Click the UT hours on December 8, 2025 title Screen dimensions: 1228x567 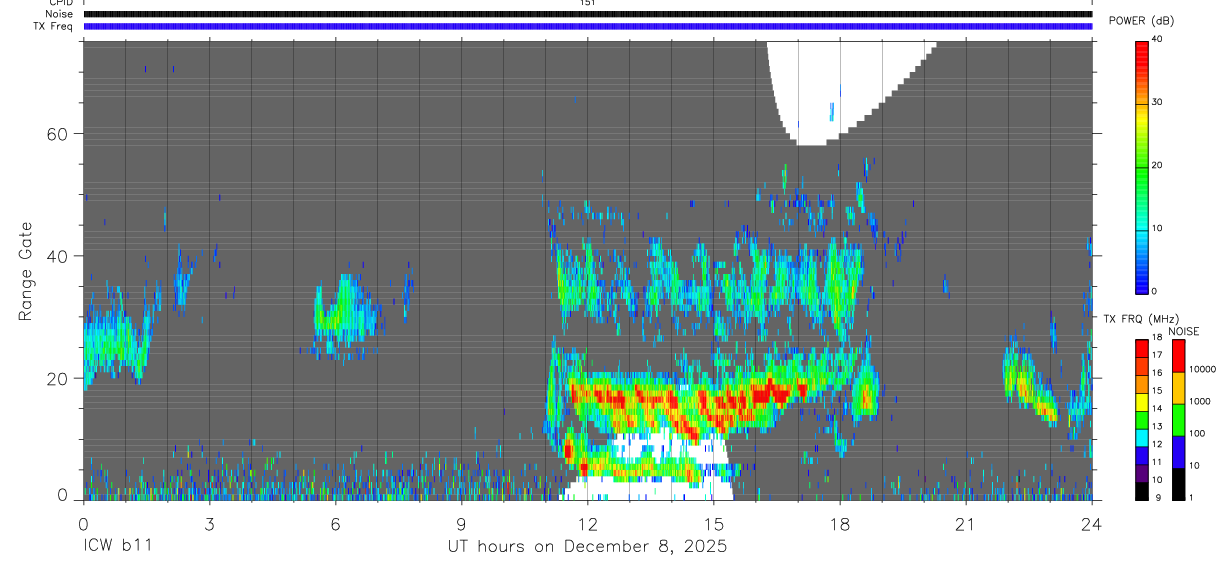point(586,547)
